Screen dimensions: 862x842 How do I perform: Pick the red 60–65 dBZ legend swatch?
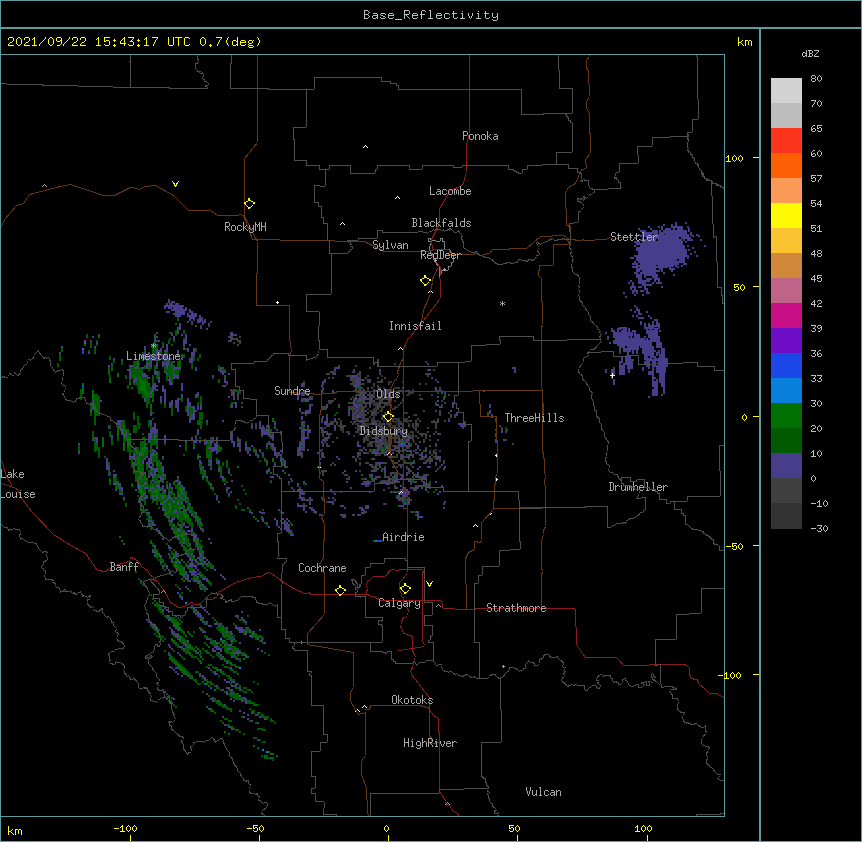pyautogui.click(x=786, y=140)
